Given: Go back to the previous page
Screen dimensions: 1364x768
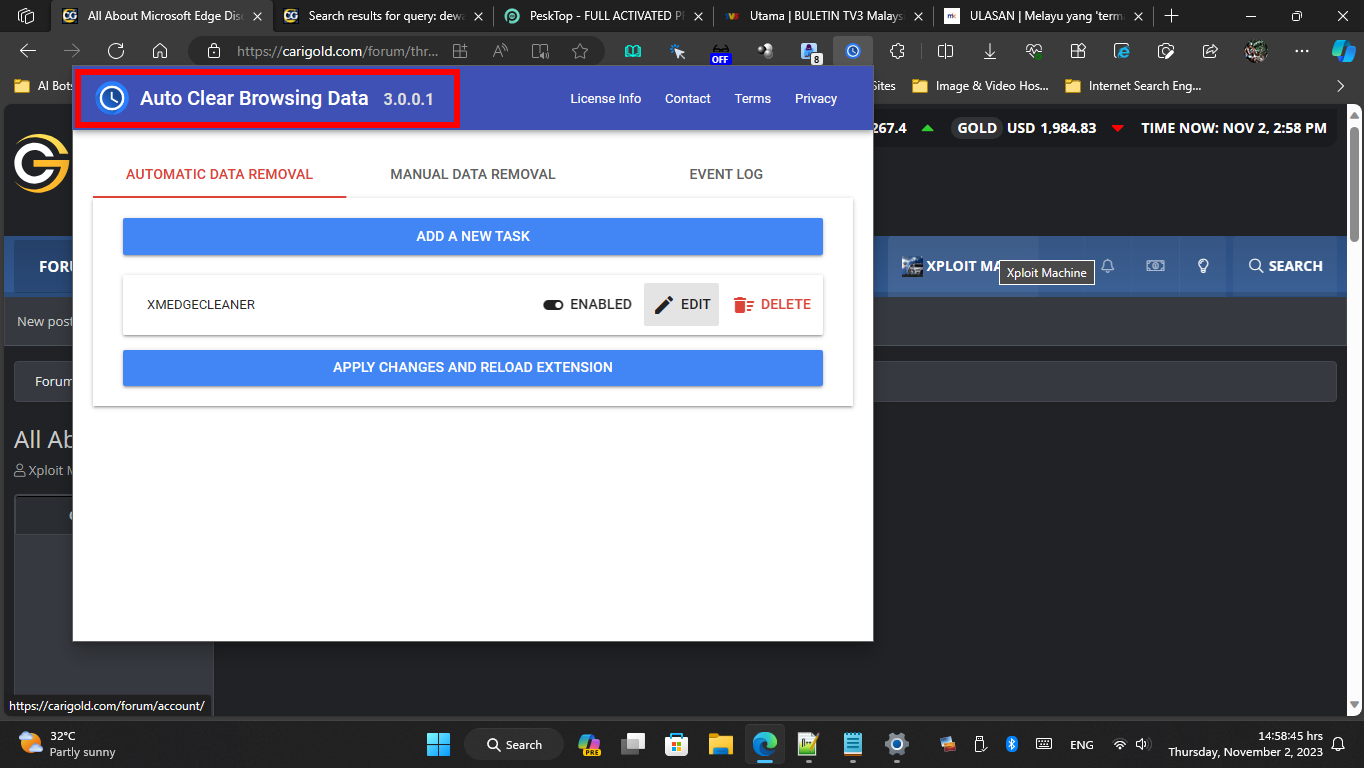Looking at the screenshot, I should click(28, 51).
